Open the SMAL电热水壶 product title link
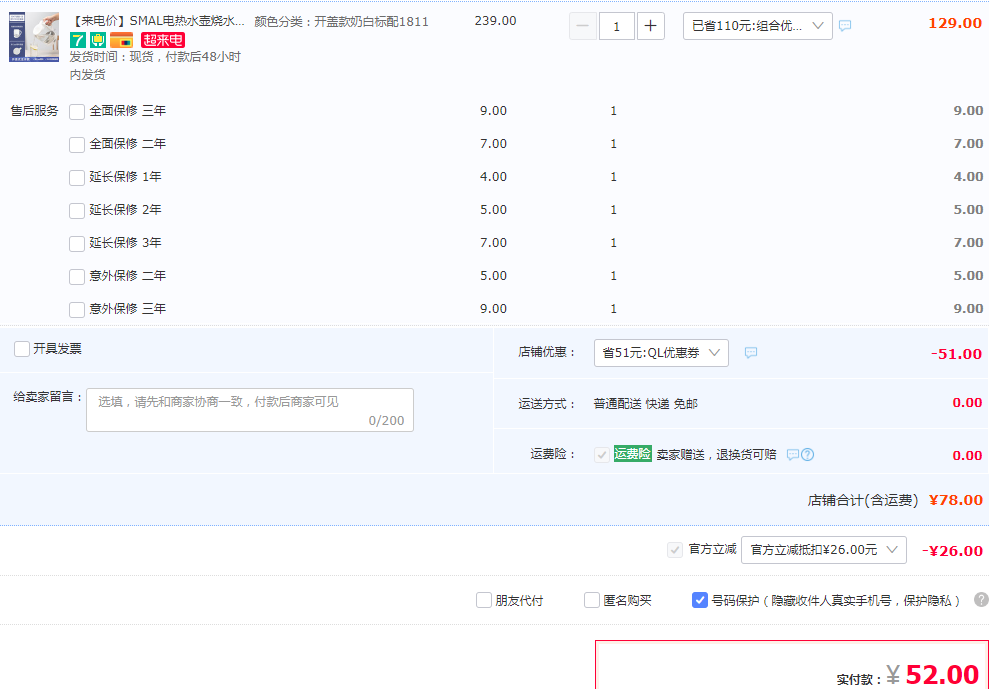Image resolution: width=1001 pixels, height=689 pixels. tap(157, 21)
